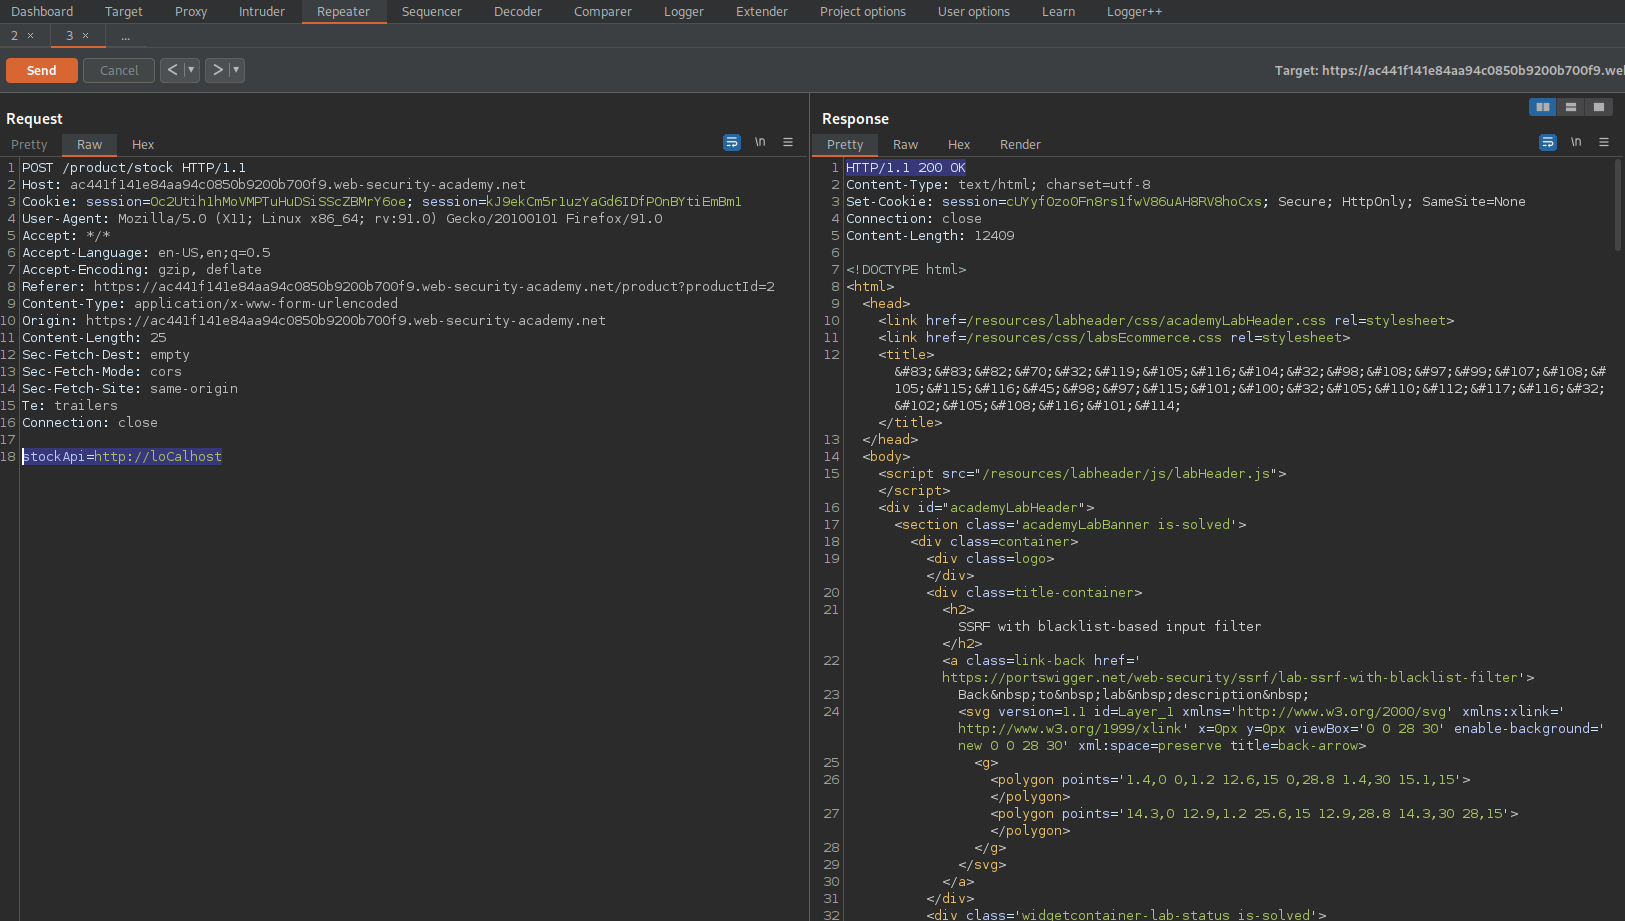Click the Host header line

[x=274, y=185]
